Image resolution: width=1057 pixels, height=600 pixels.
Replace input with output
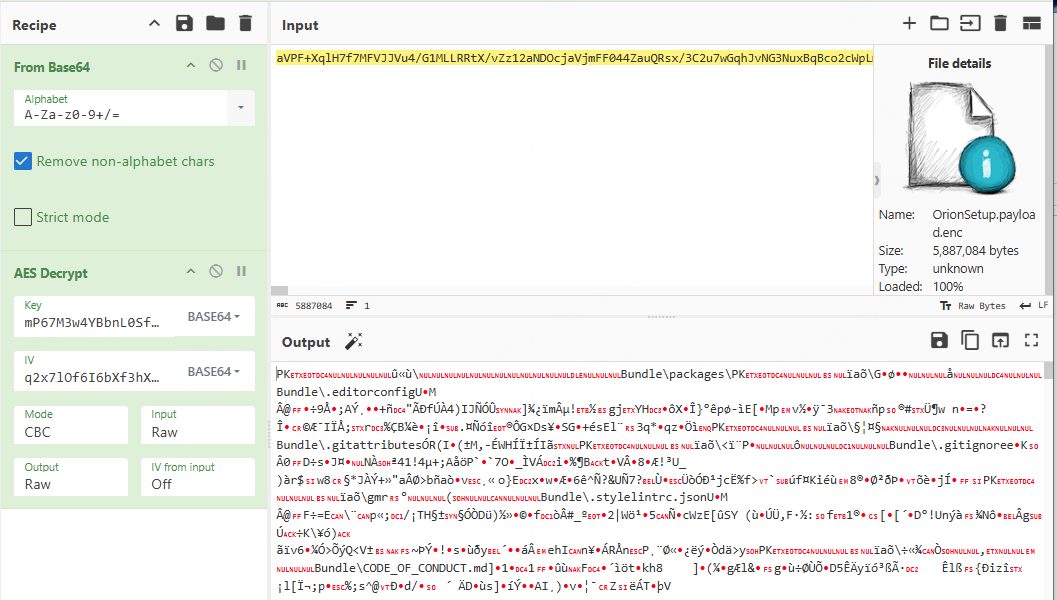pos(1000,340)
